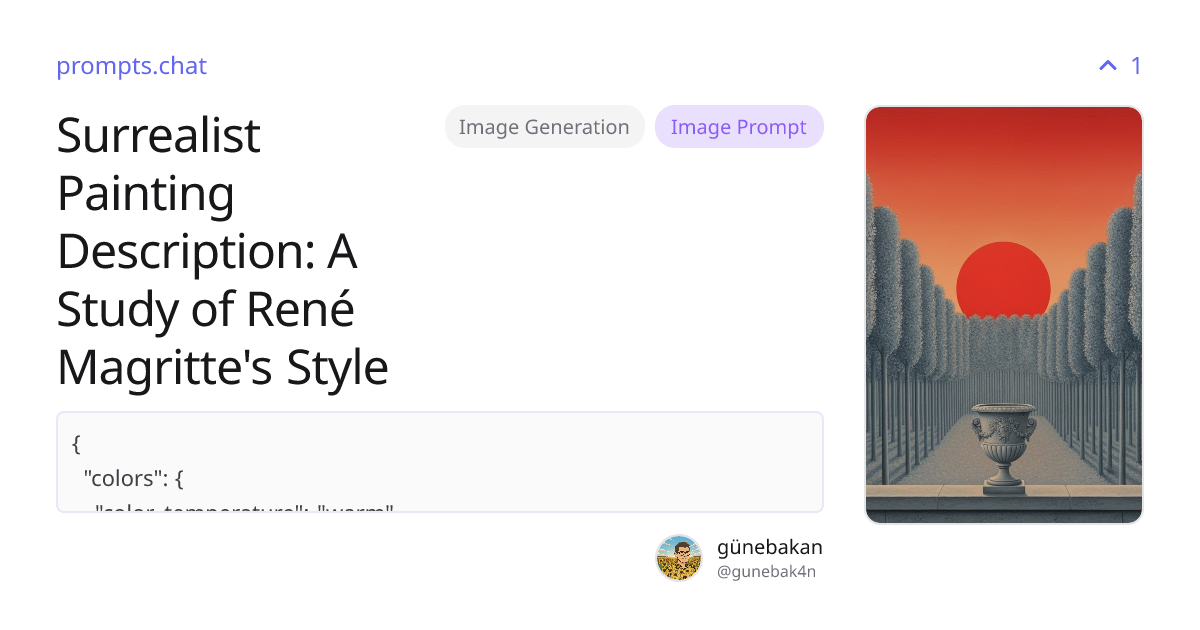Open the prompts.chat site link
This screenshot has width=1200, height=630.
tap(131, 66)
